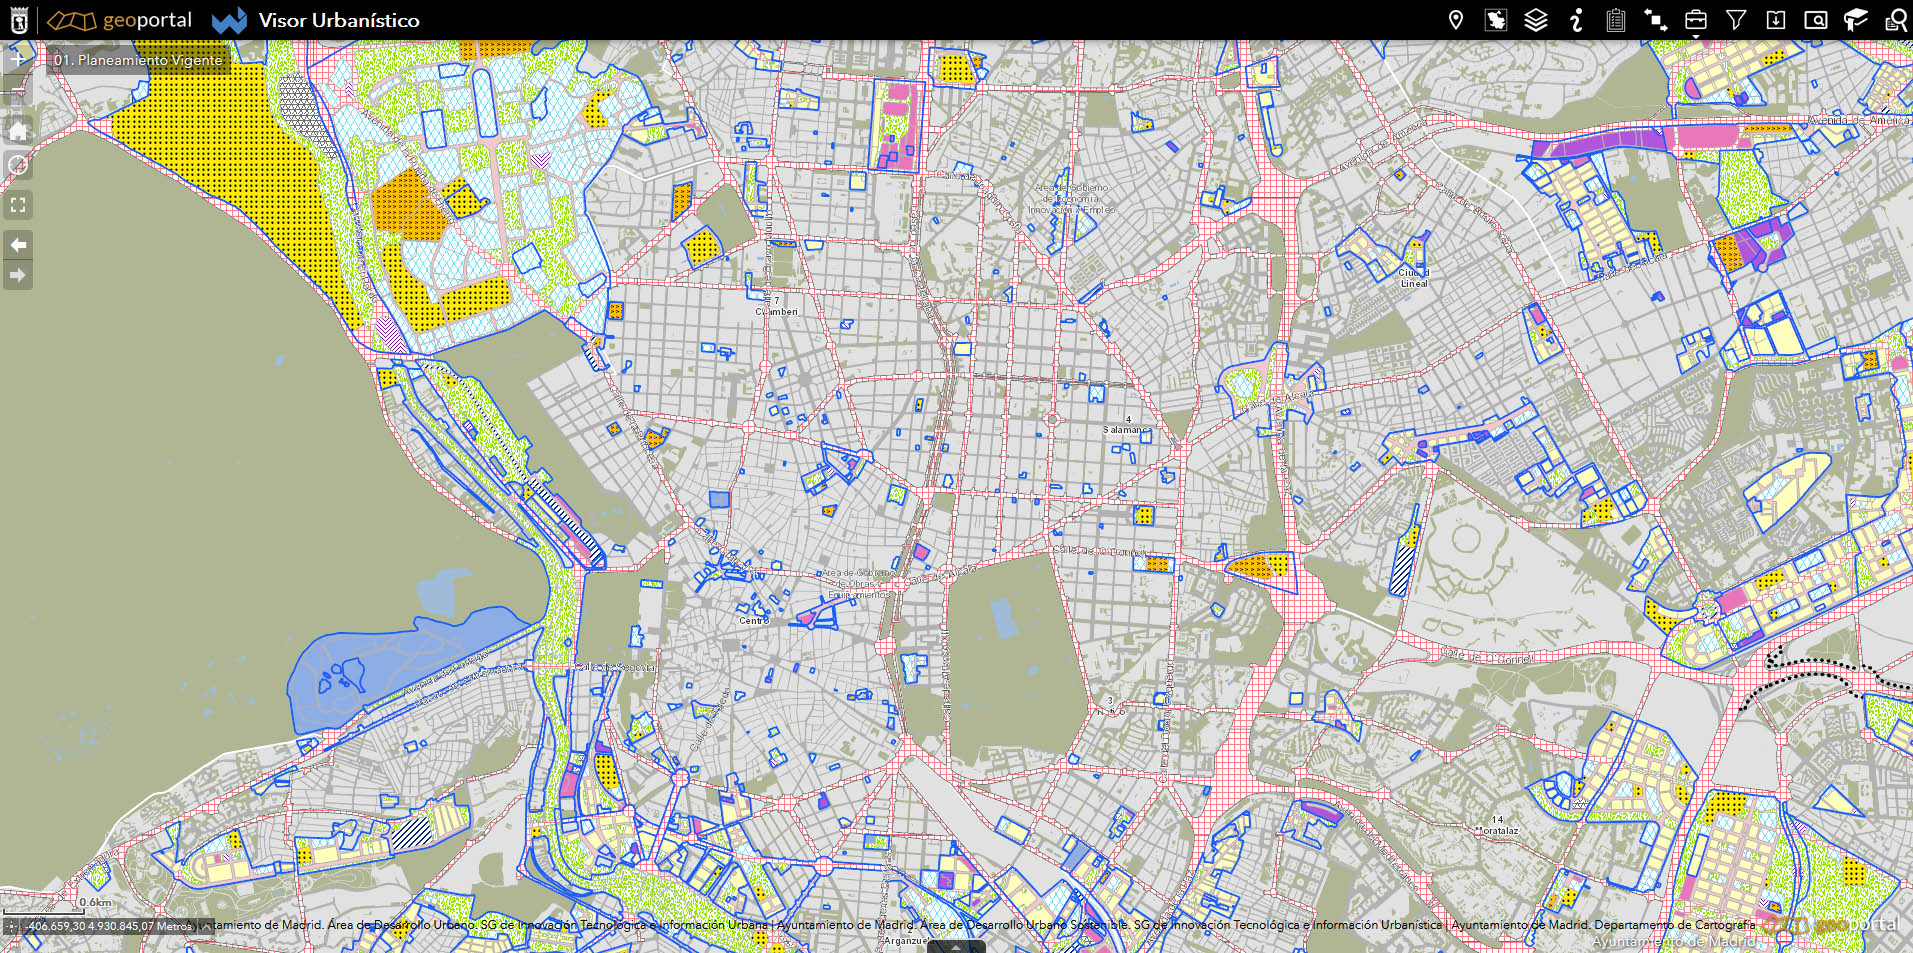
Task: Return to default extent with Home button
Action: (x=18, y=130)
